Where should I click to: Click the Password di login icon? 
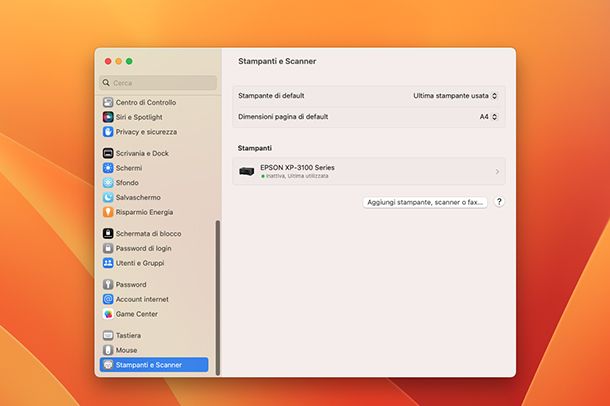108,248
